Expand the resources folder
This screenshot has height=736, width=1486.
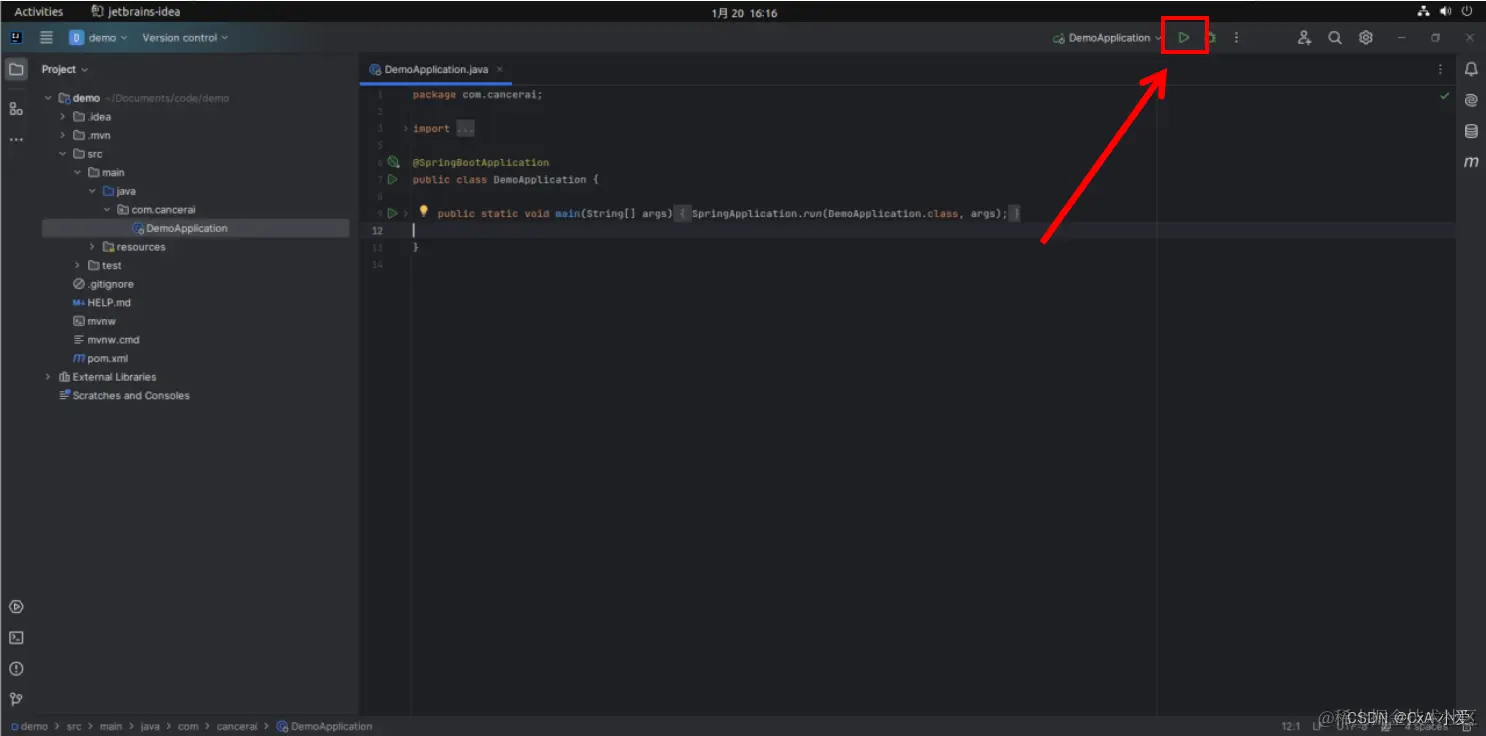92,247
